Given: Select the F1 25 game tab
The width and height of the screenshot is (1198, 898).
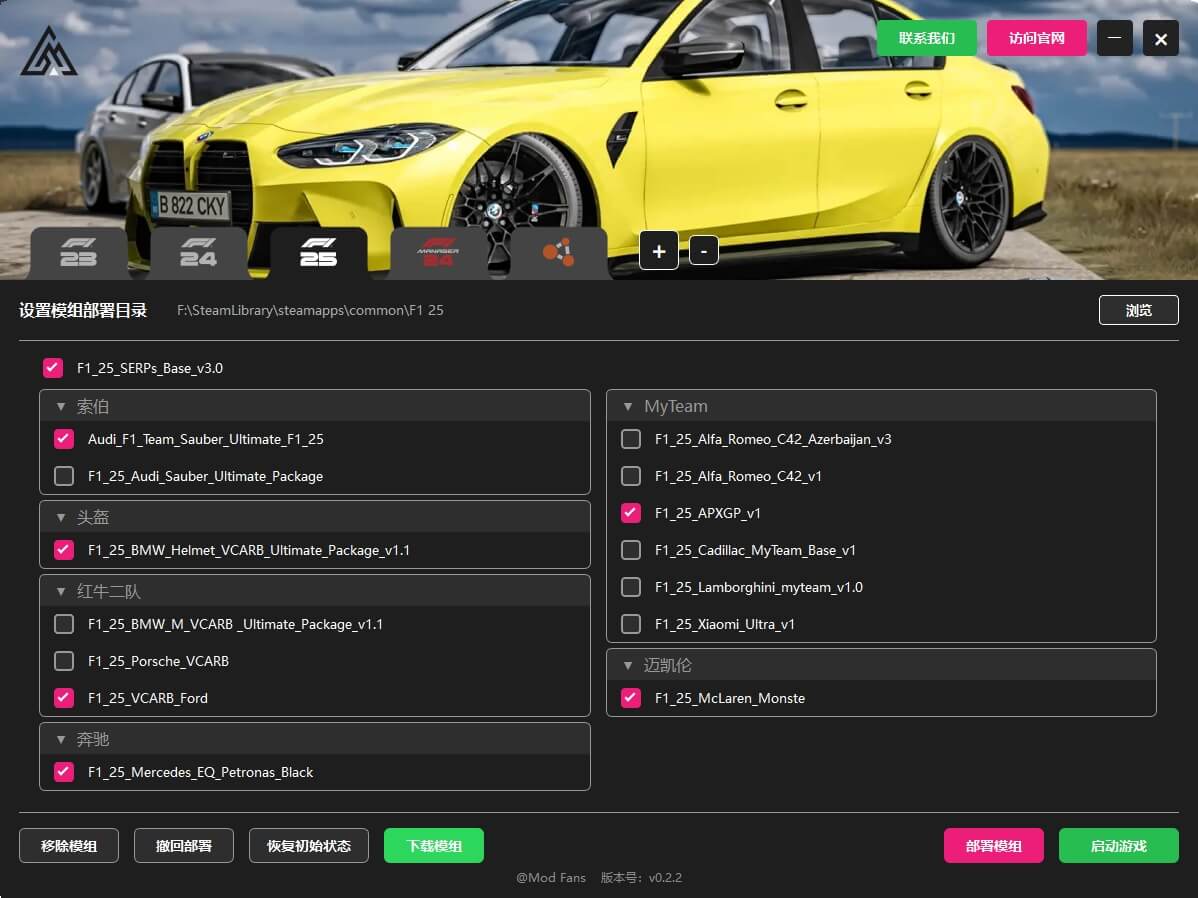Looking at the screenshot, I should click(318, 253).
